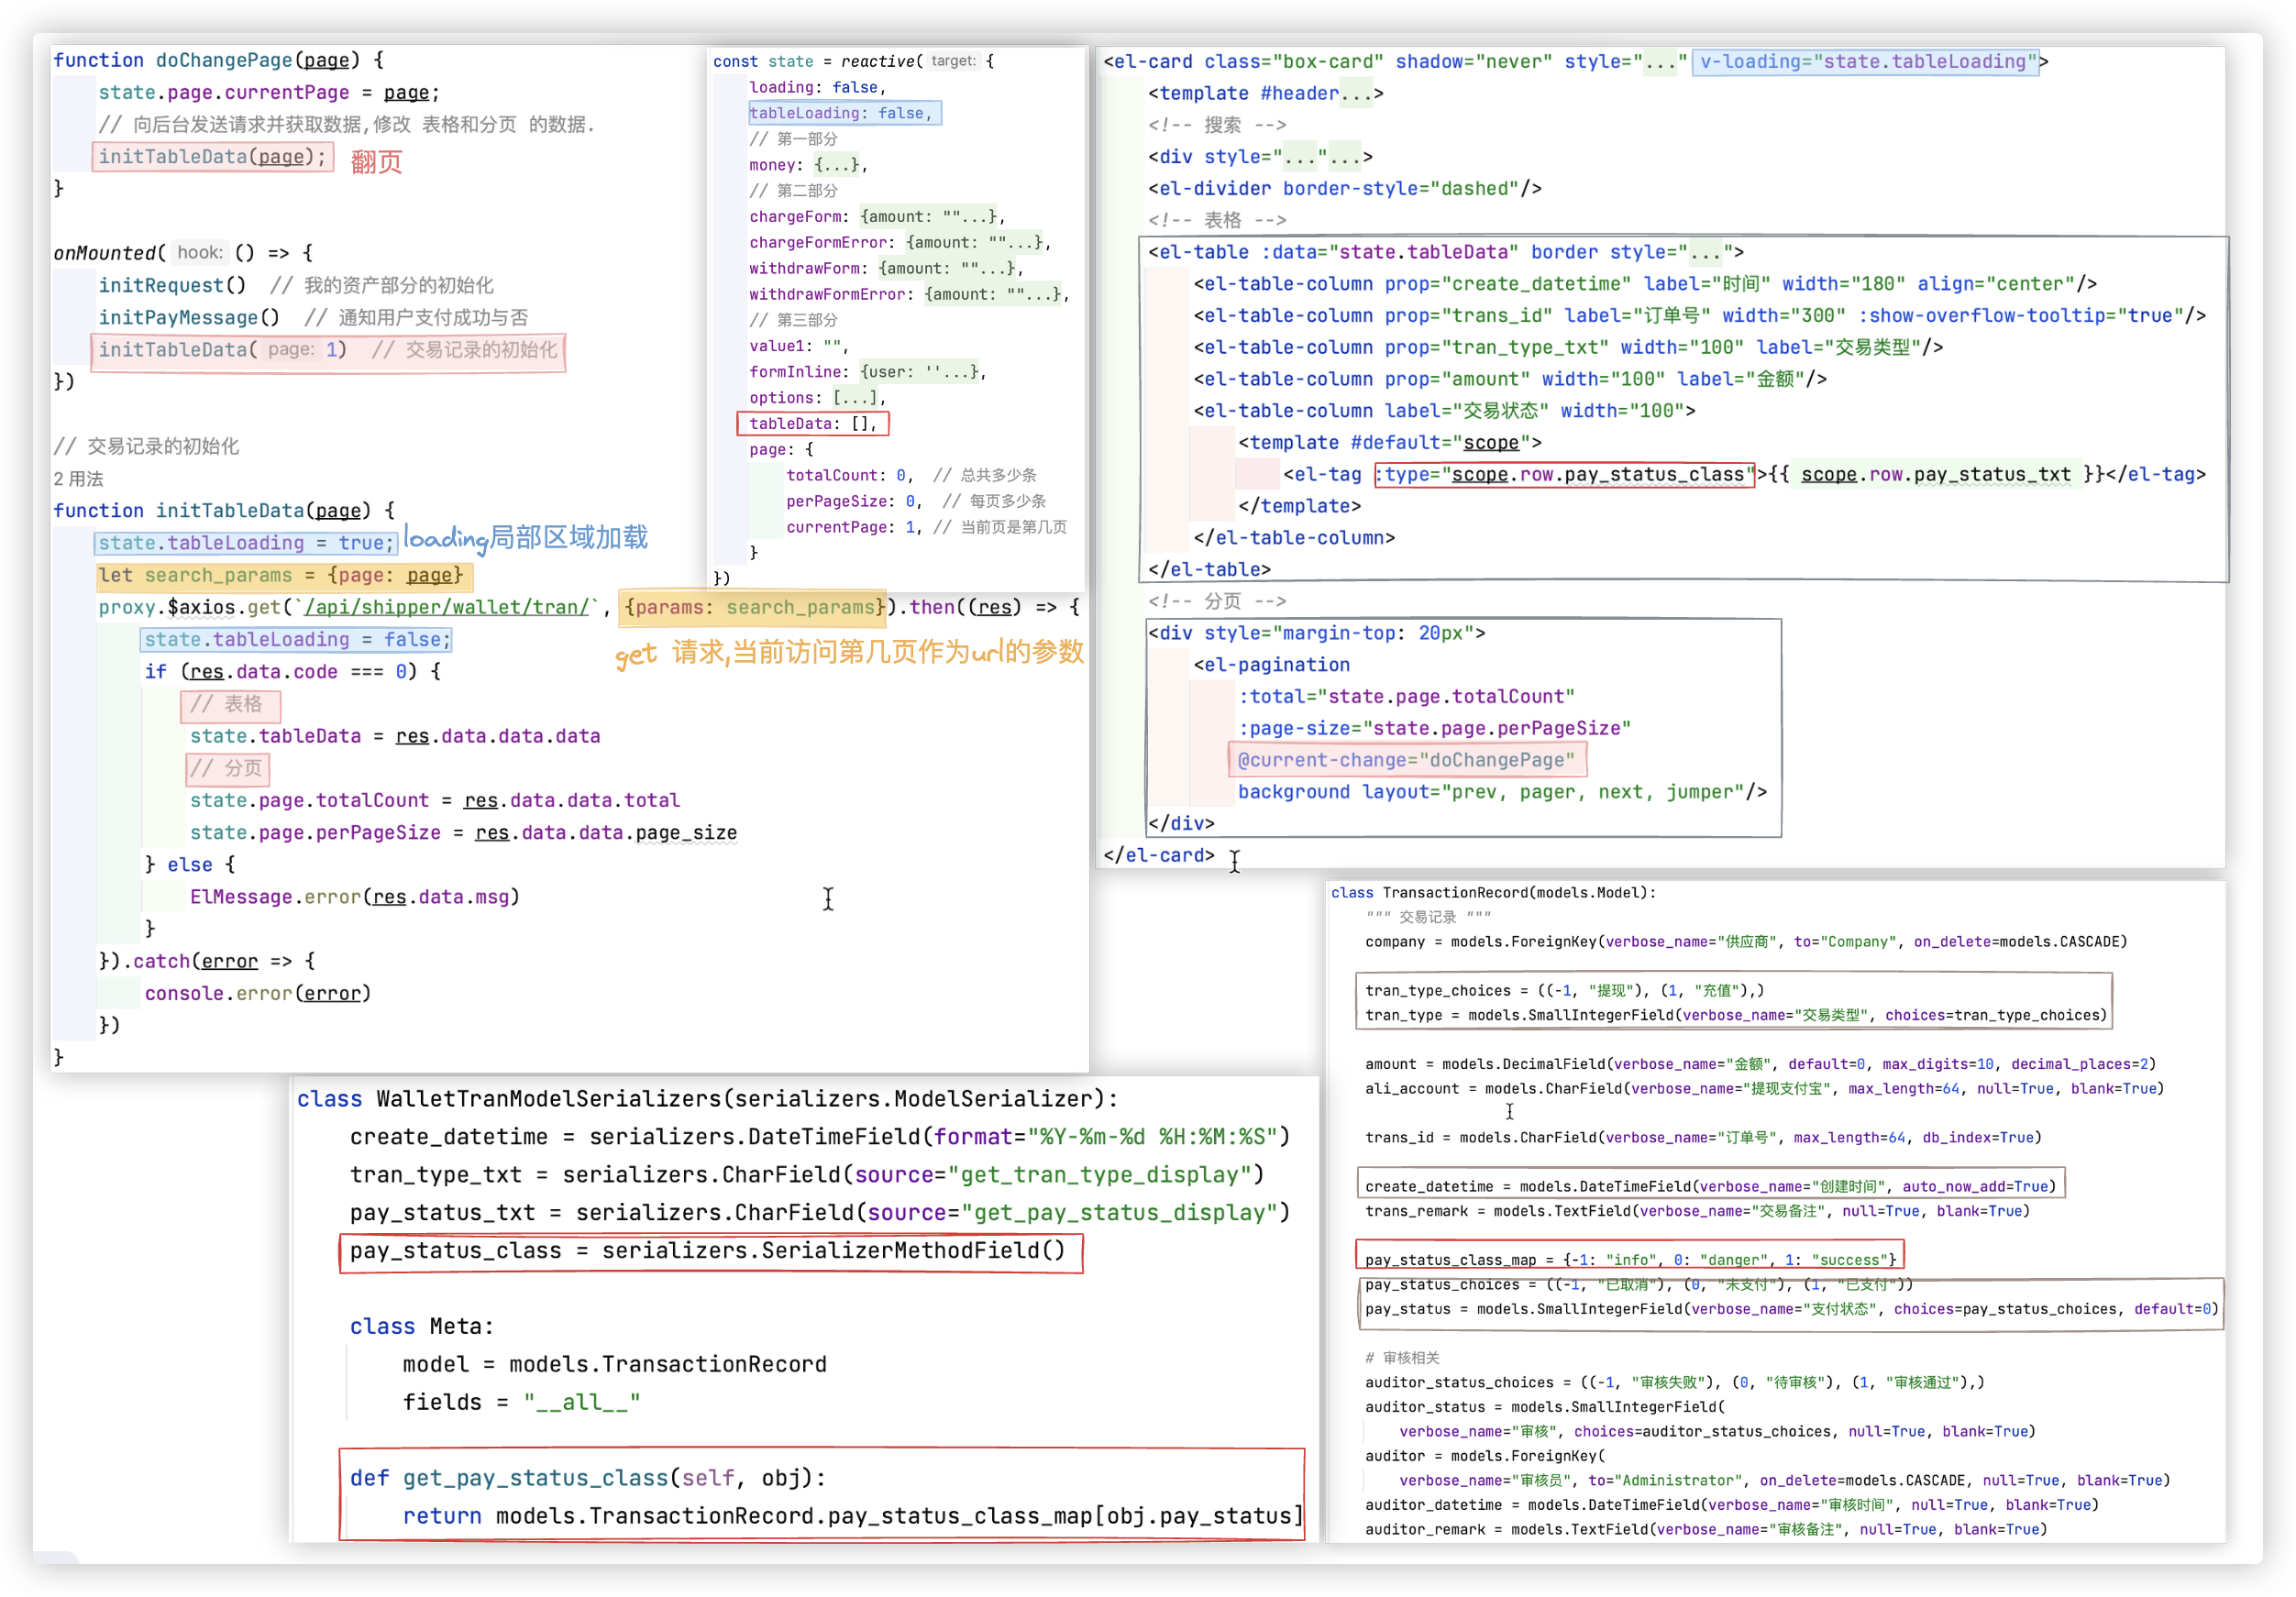Expand folded chargeForm amount block
Screen dimensions: 2296x1597
coord(927,217)
